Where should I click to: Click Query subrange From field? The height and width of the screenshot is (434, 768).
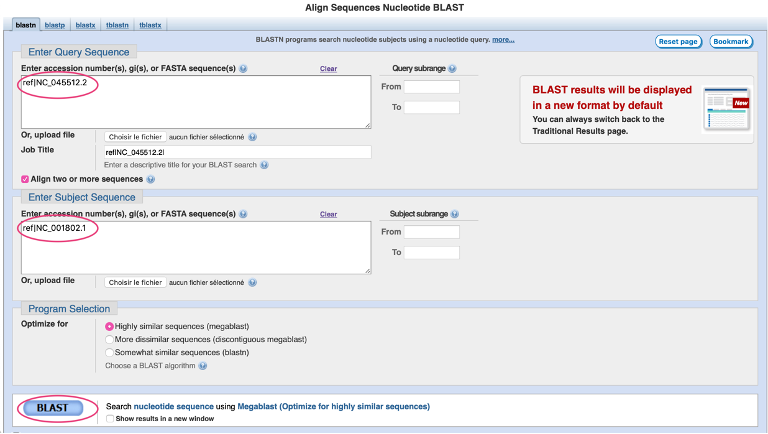coord(432,87)
